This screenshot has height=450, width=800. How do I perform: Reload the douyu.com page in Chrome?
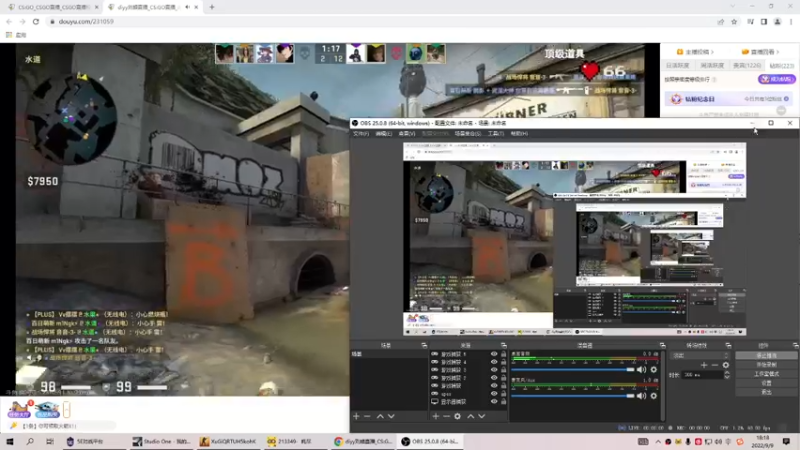36,21
